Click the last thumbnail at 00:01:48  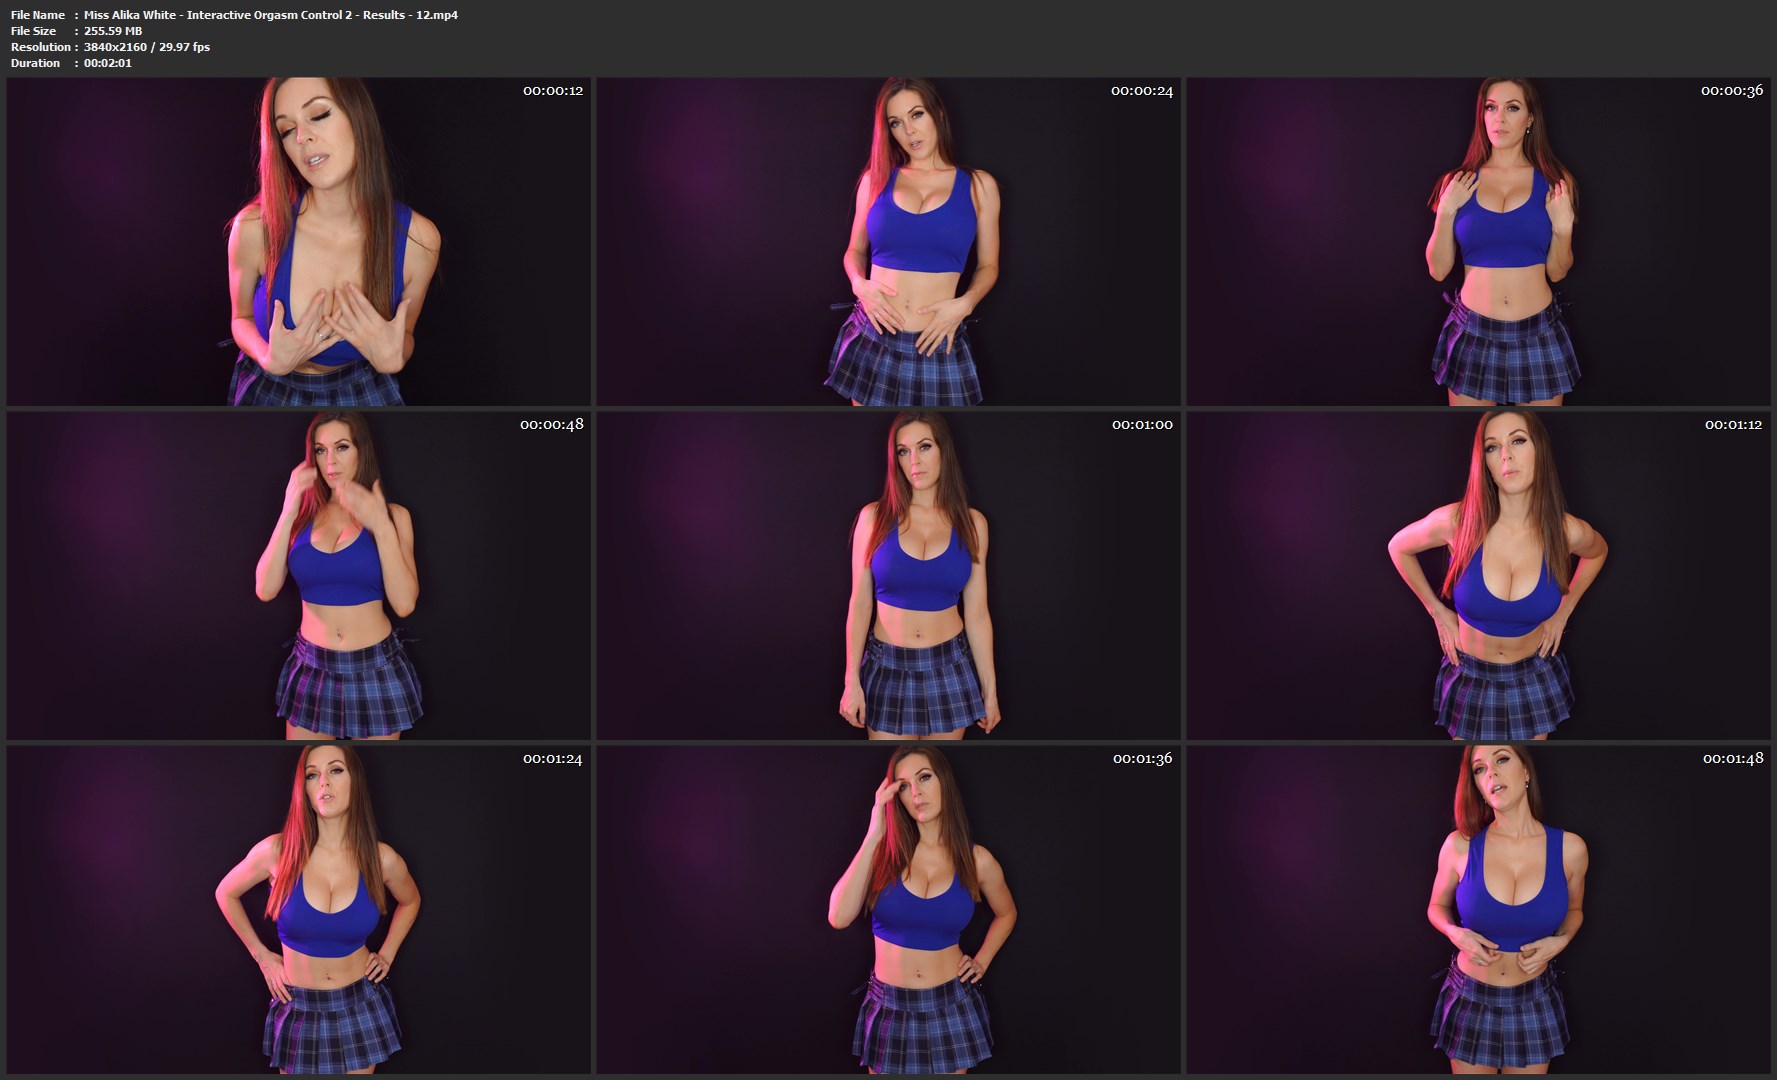tap(1478, 909)
